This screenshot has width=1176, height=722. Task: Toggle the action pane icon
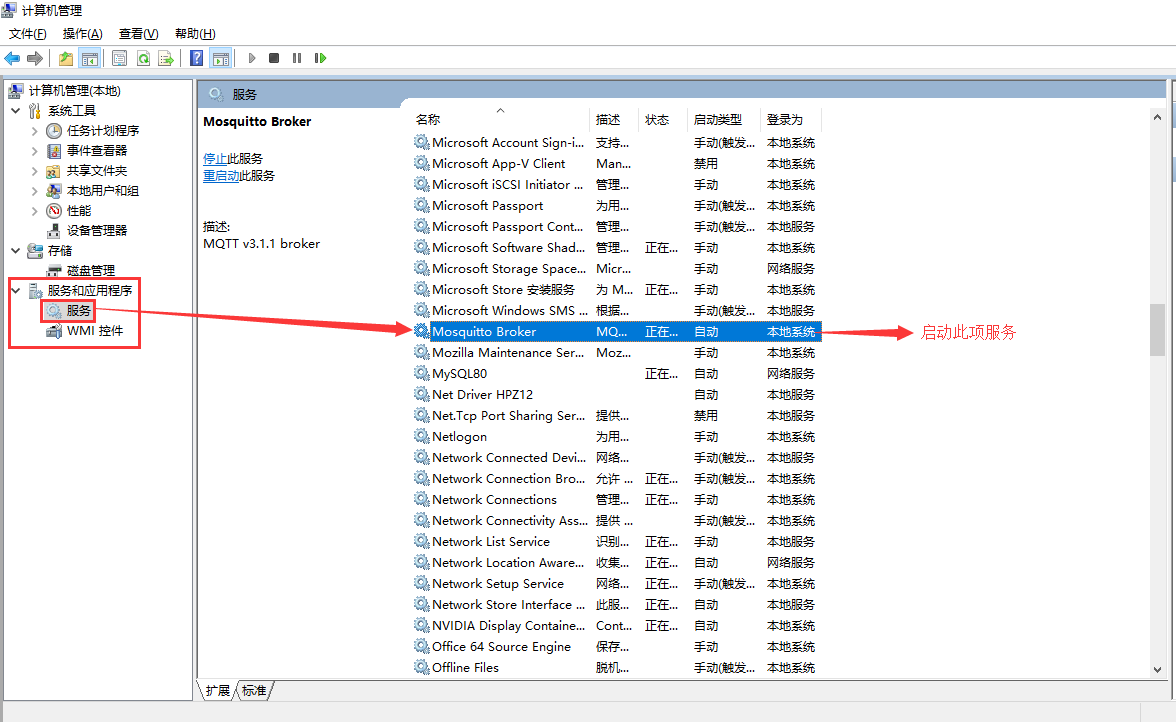point(221,57)
